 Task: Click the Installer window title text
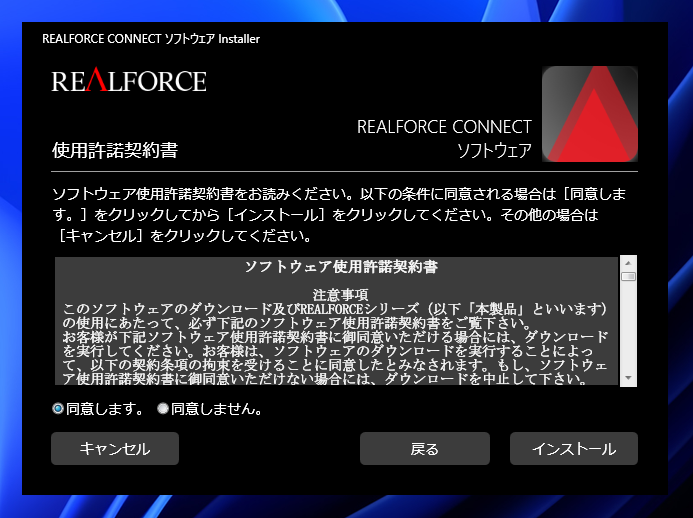click(x=151, y=39)
